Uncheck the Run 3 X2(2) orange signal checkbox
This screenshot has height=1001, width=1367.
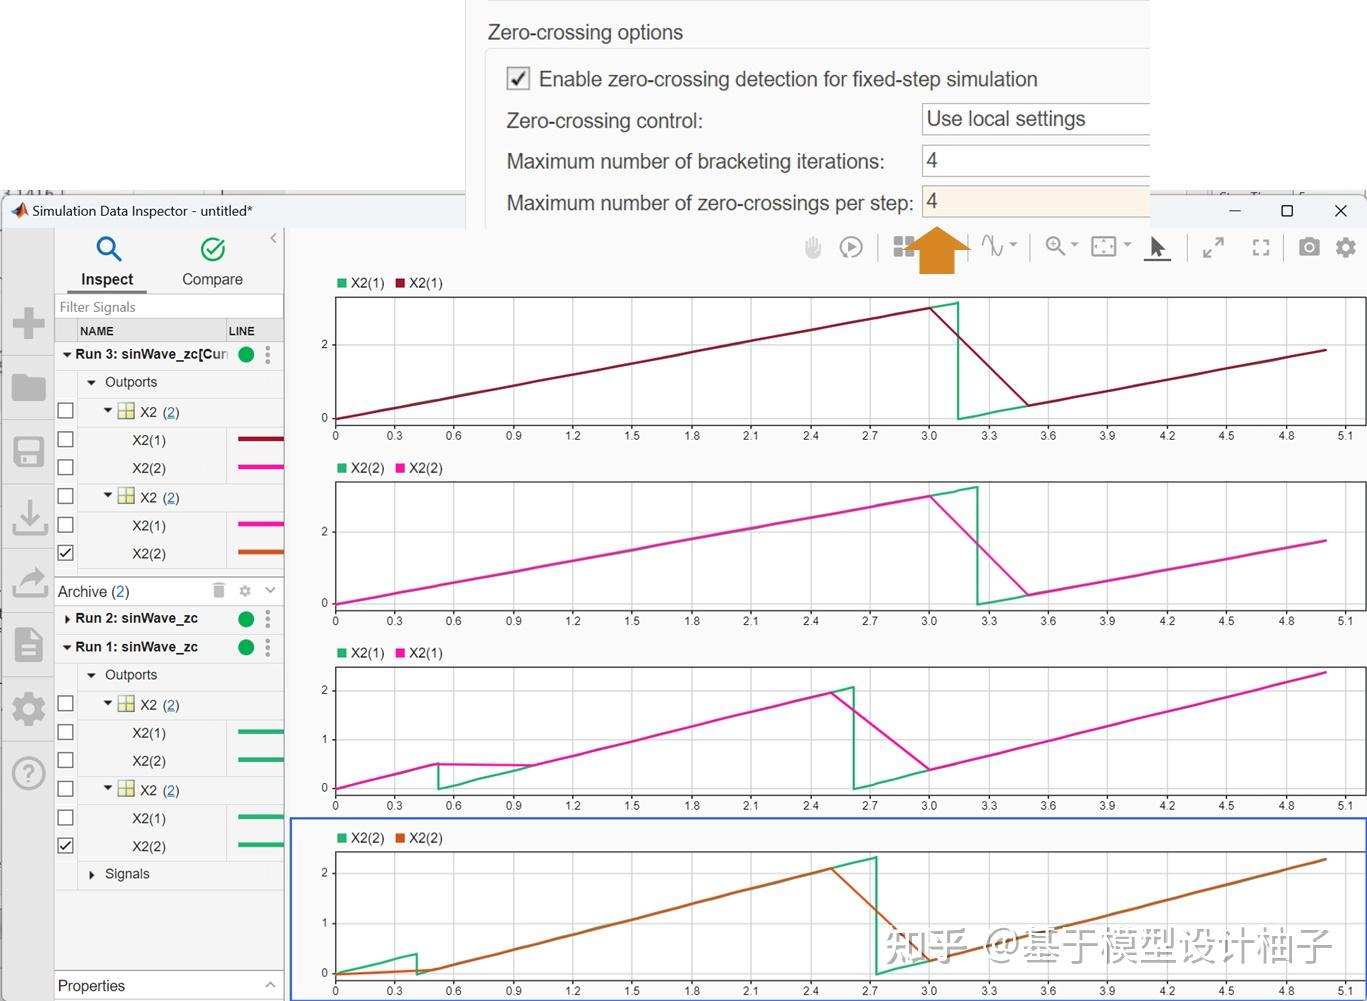pyautogui.click(x=66, y=552)
